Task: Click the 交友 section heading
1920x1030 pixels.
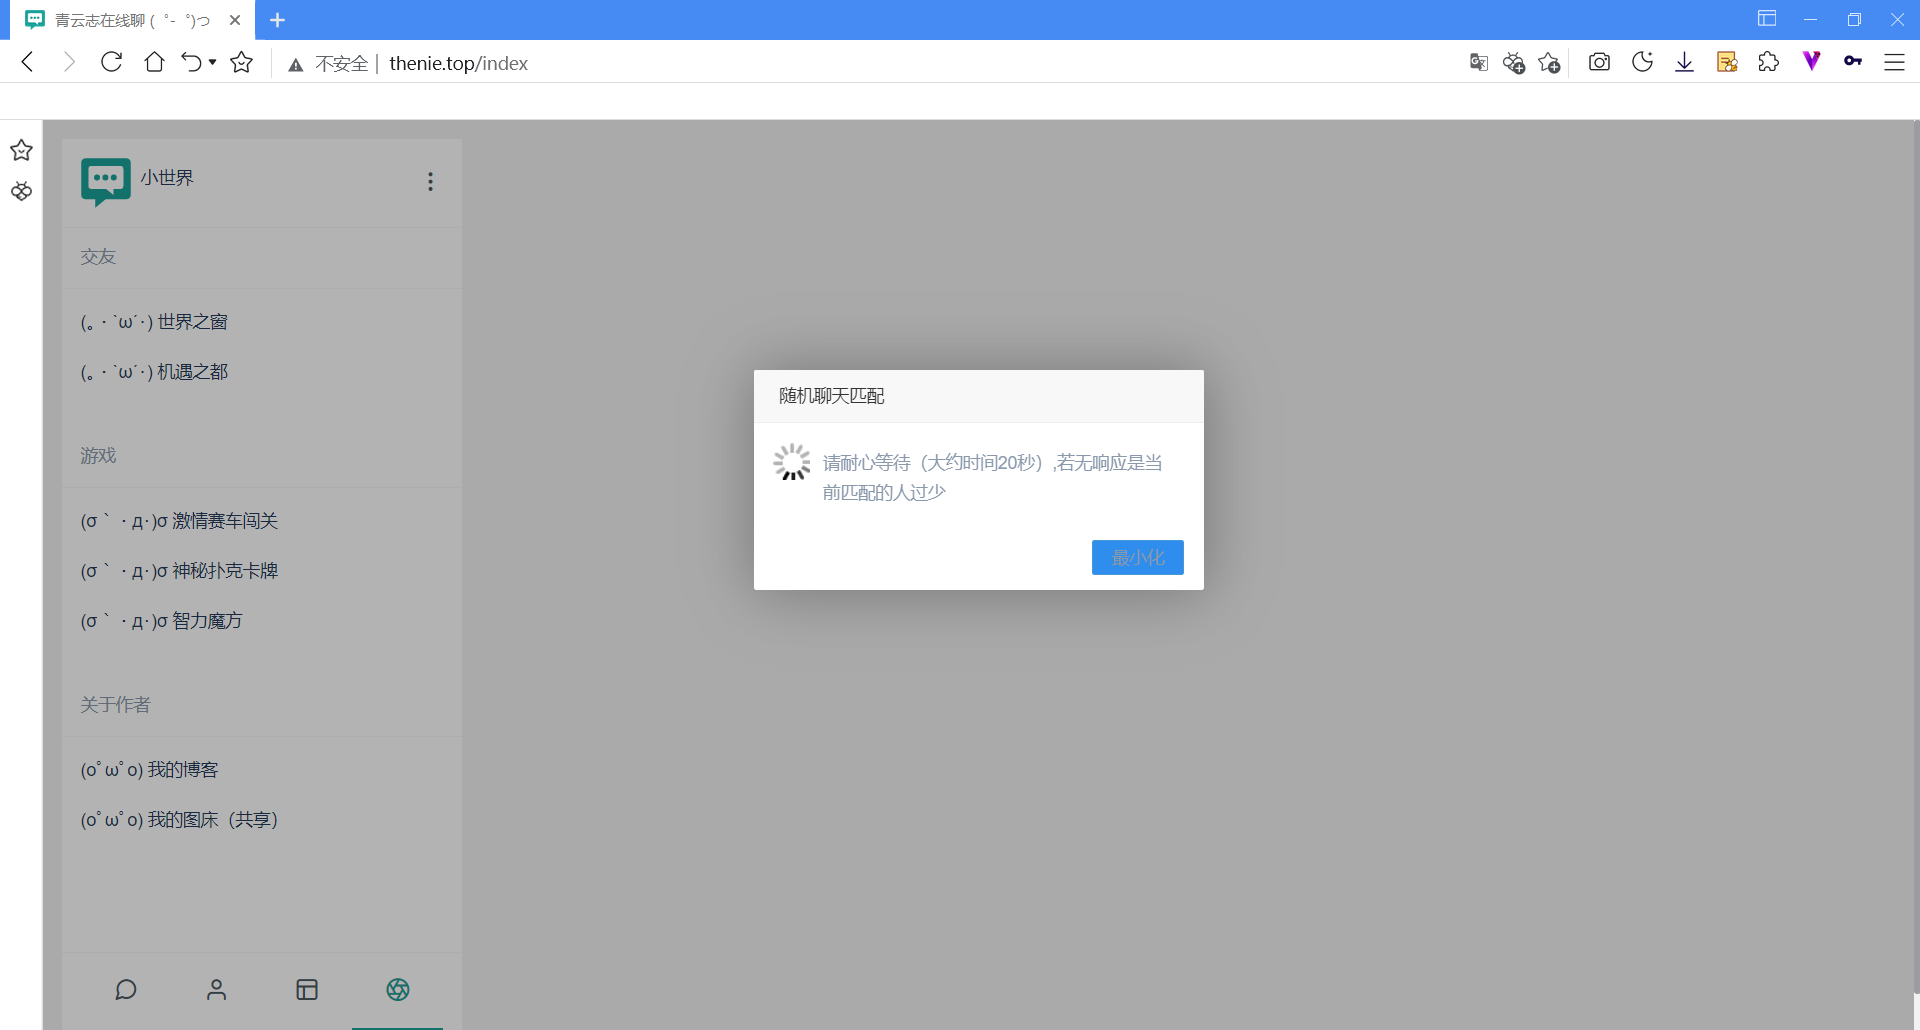Action: coord(98,257)
